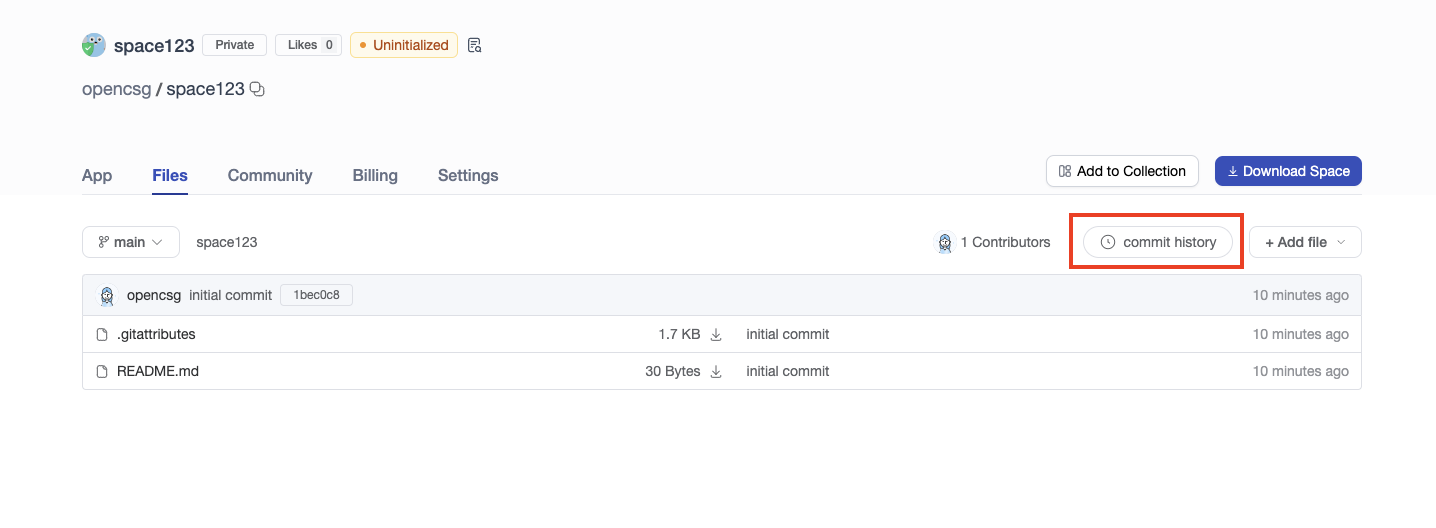Download the README.md file
The image size is (1436, 528).
click(x=716, y=372)
